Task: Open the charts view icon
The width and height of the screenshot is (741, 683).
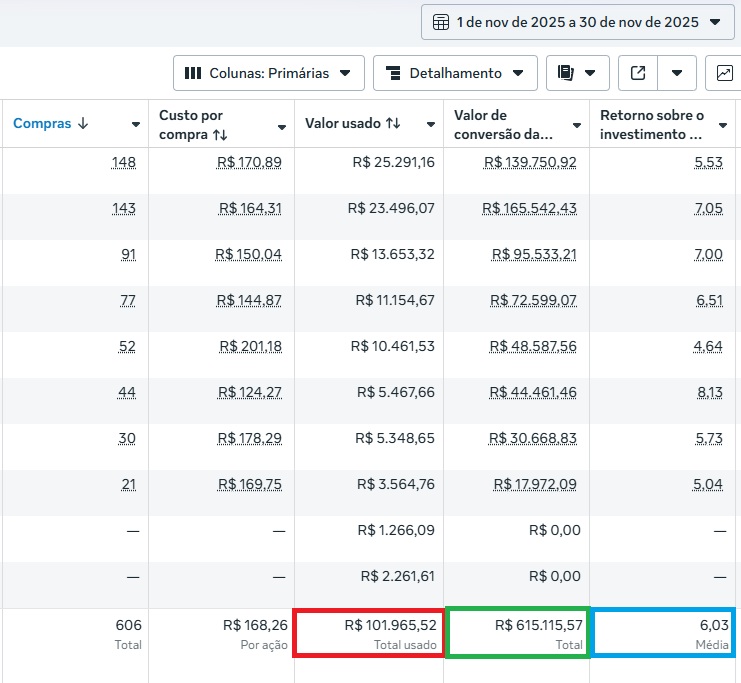Action: (724, 73)
